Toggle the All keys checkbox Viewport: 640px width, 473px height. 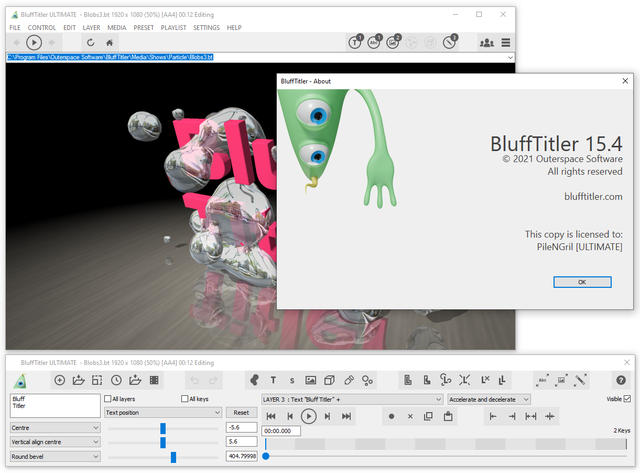(x=184, y=399)
